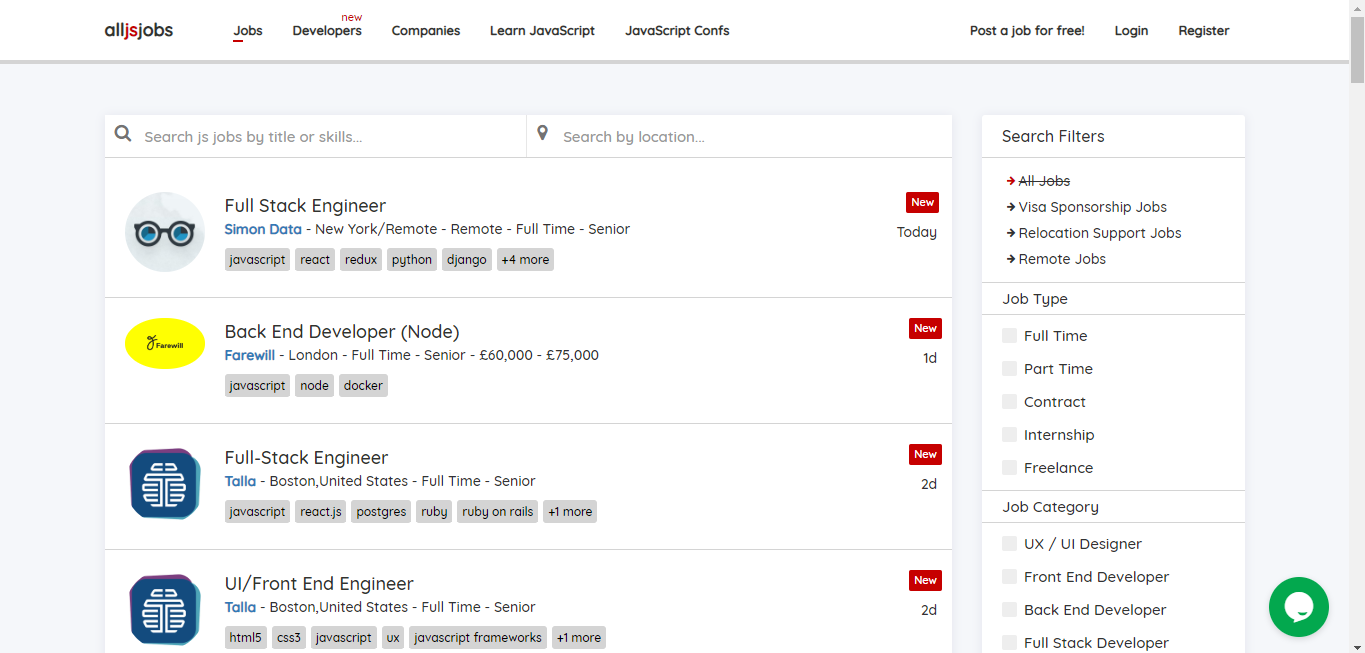Show +1 more tag on UI/Front End Engineer
Screen dimensions: 1365x653
[578, 637]
